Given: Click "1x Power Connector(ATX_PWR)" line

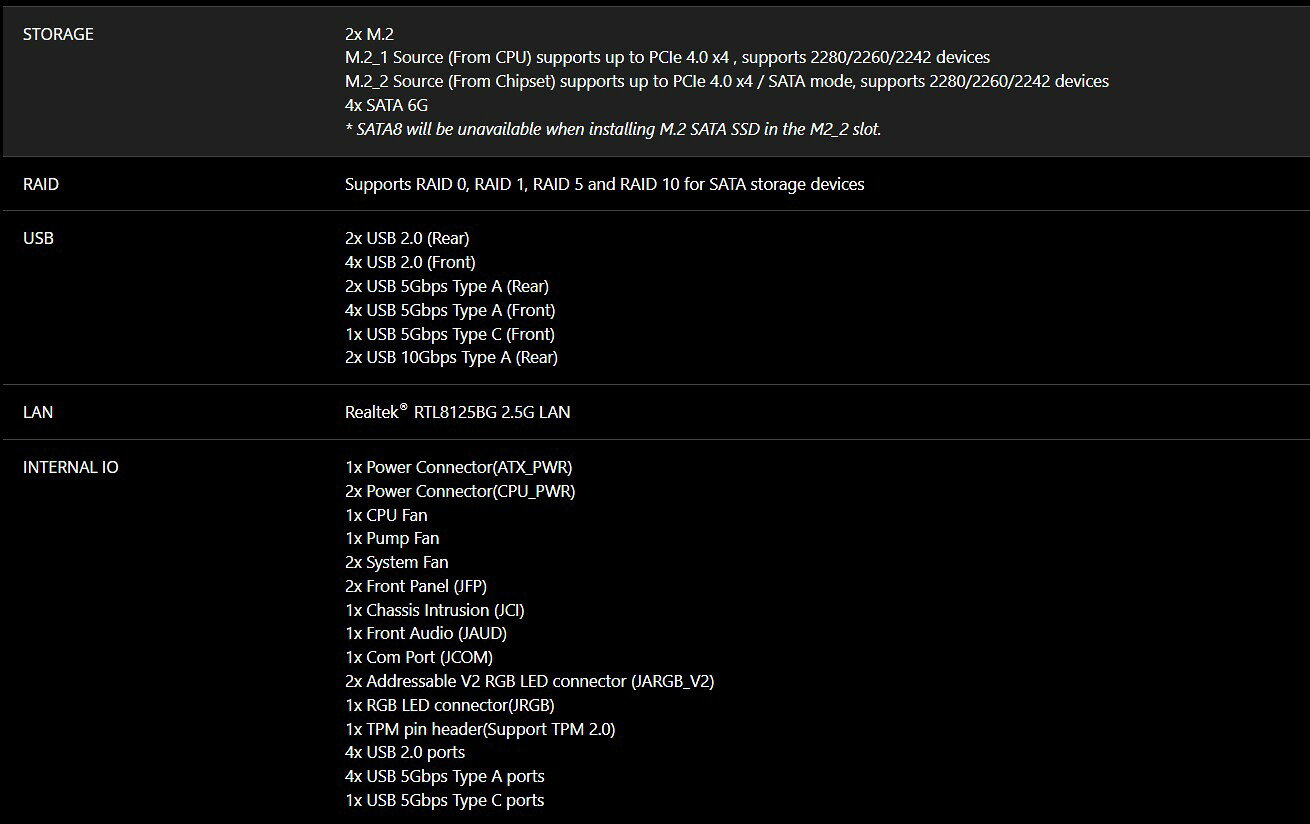Looking at the screenshot, I should (x=459, y=468).
